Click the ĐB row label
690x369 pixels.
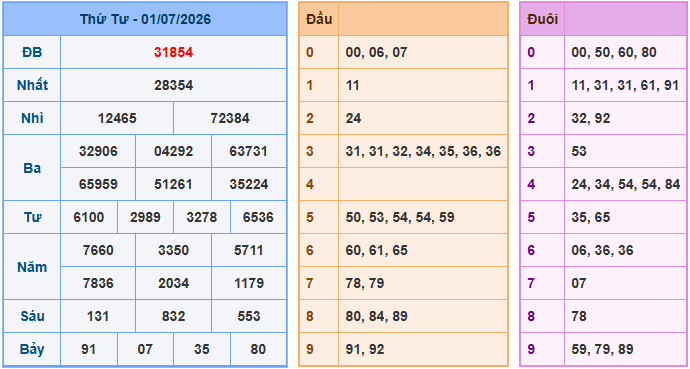tap(32, 52)
